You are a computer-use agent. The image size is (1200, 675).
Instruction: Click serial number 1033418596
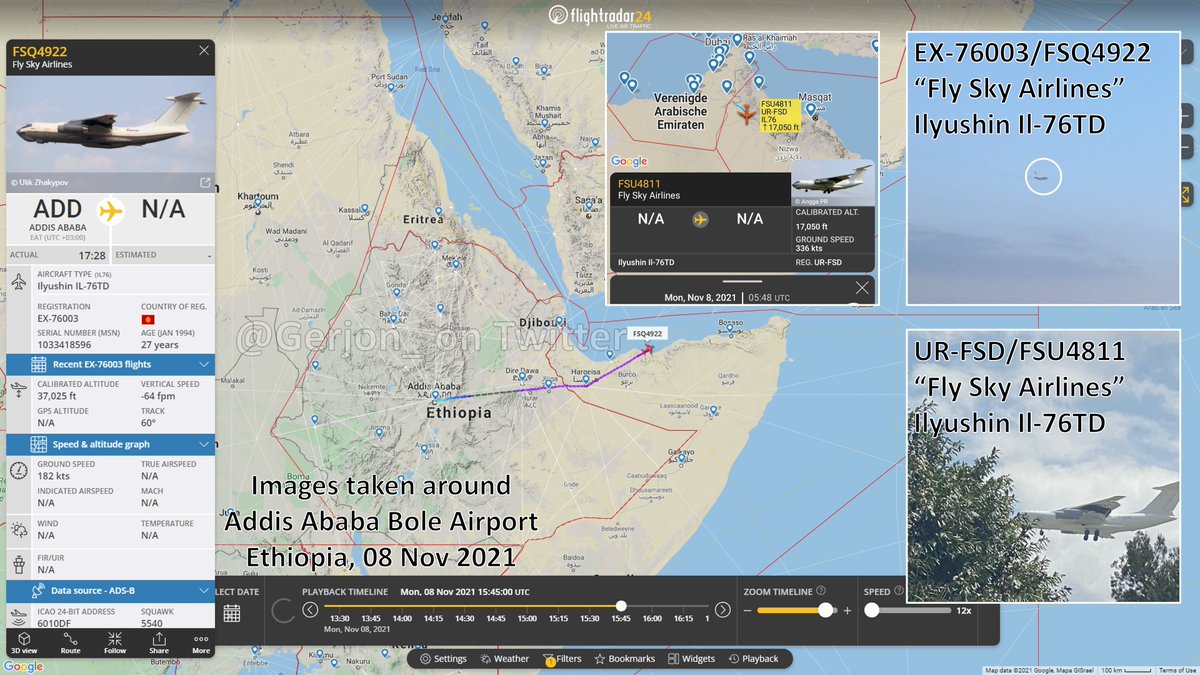coord(64,344)
